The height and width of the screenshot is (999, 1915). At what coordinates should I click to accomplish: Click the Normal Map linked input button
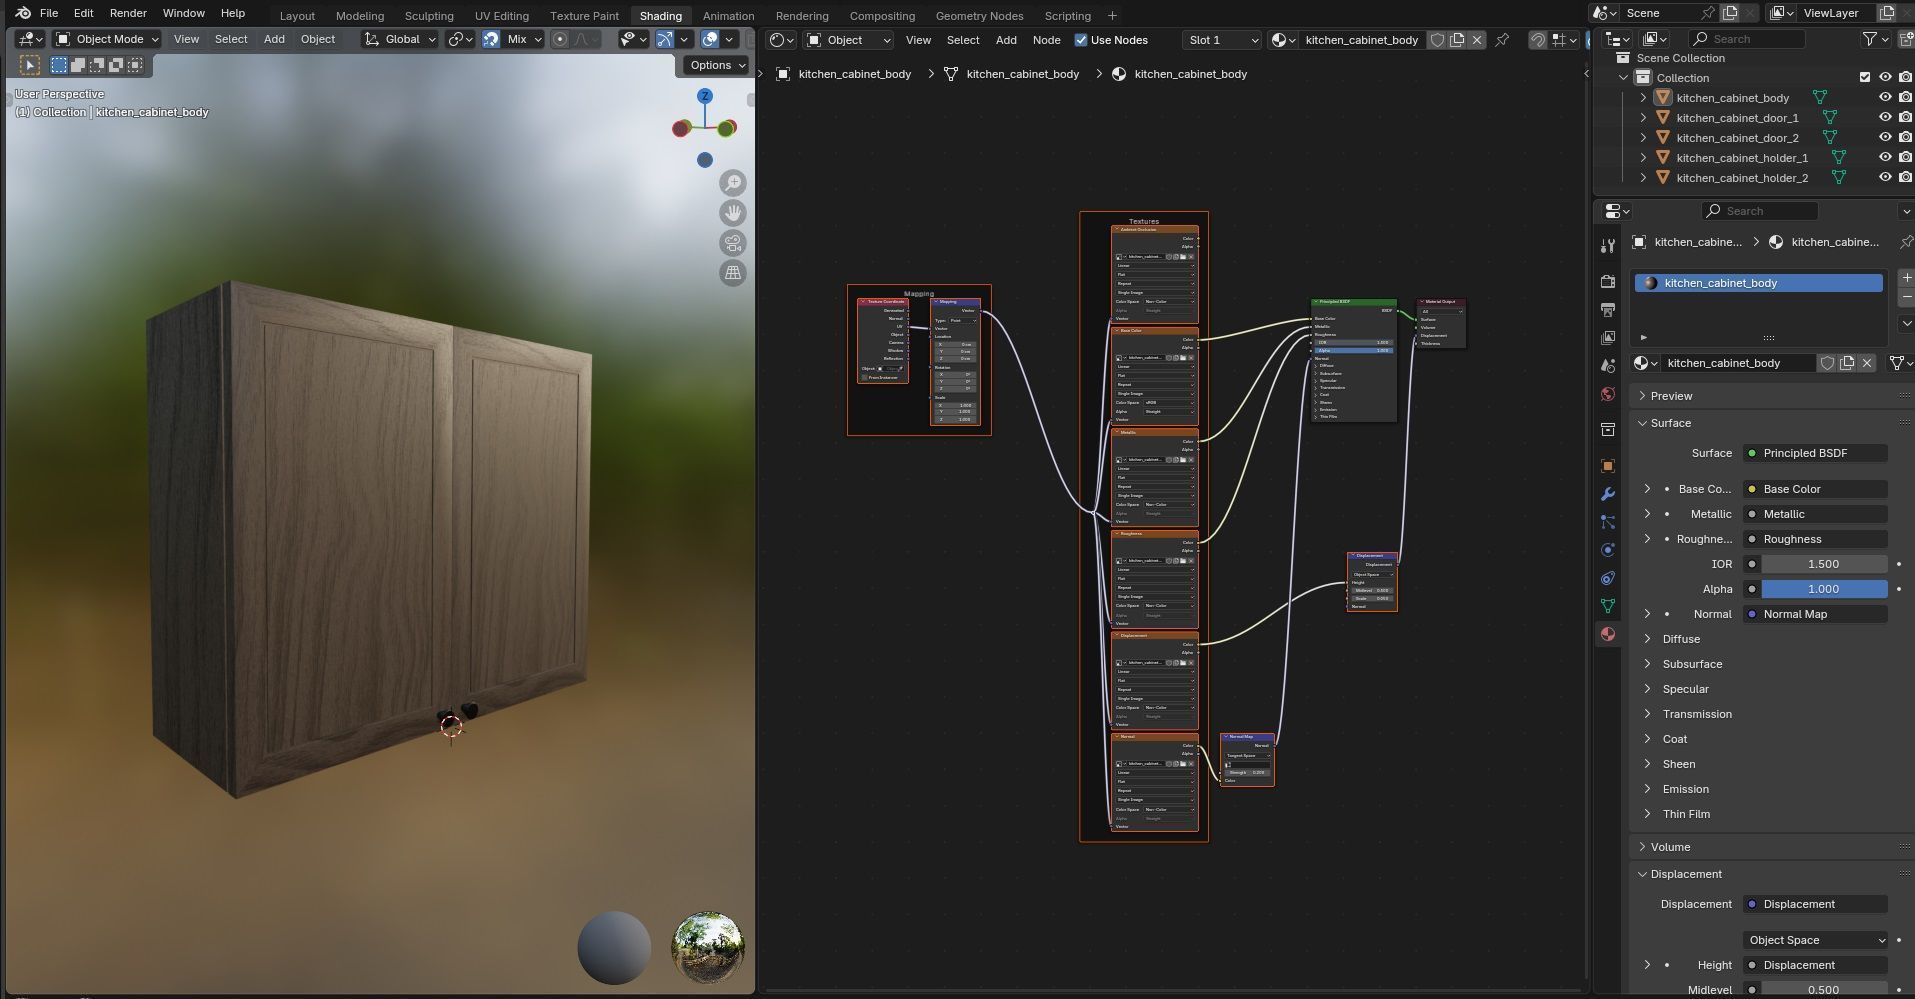[1815, 614]
